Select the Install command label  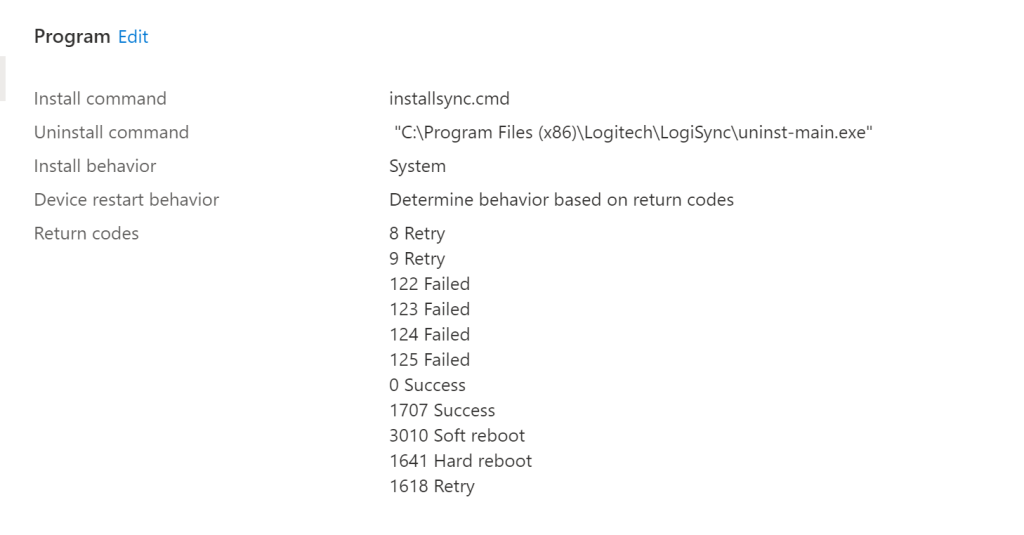tap(100, 99)
